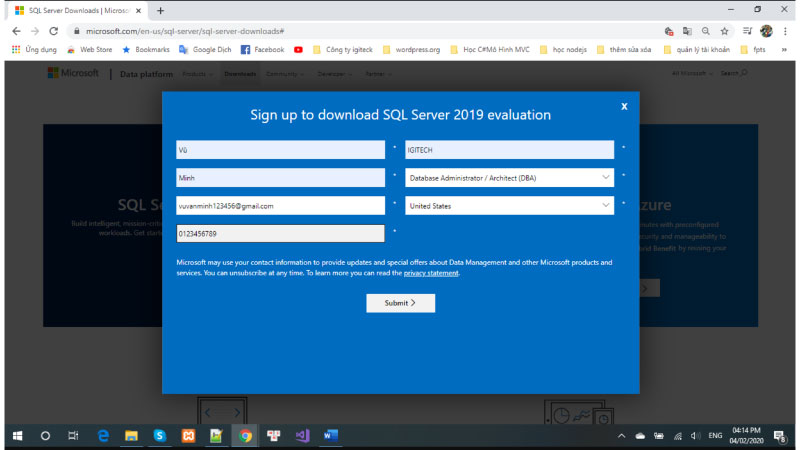The width and height of the screenshot is (800, 450).
Task: Switch to Chrome on the taskbar
Action: (x=245, y=436)
